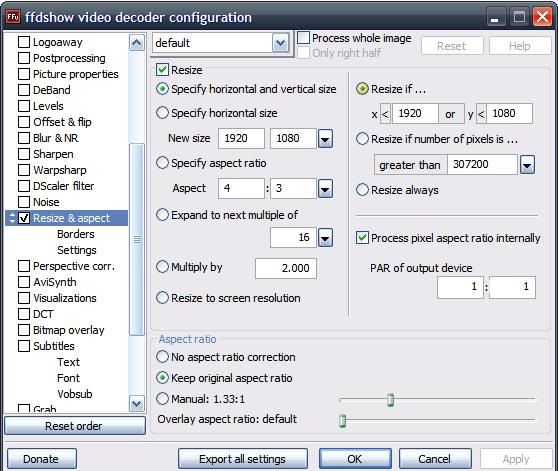Viewport: 558px width, 471px height.
Task: Enable the DeBand checkbox
Action: click(x=24, y=90)
